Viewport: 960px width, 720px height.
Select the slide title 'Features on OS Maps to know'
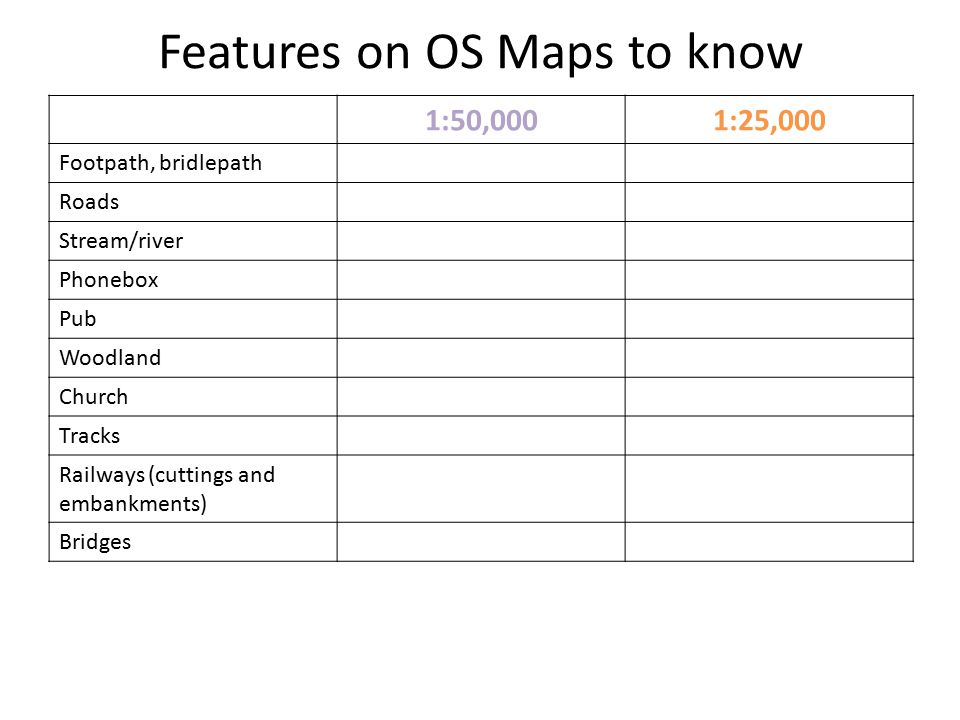pyautogui.click(x=481, y=52)
